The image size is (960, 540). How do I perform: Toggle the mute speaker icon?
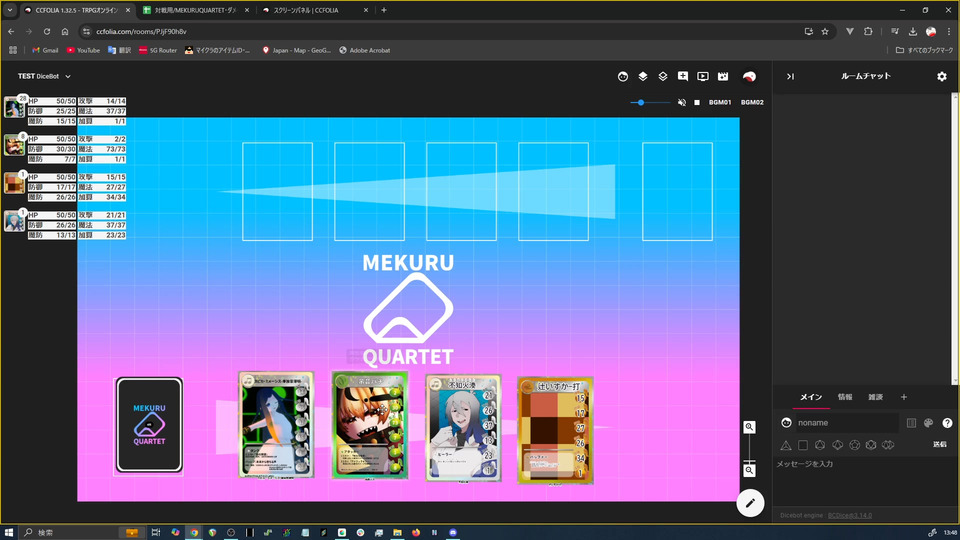click(681, 102)
